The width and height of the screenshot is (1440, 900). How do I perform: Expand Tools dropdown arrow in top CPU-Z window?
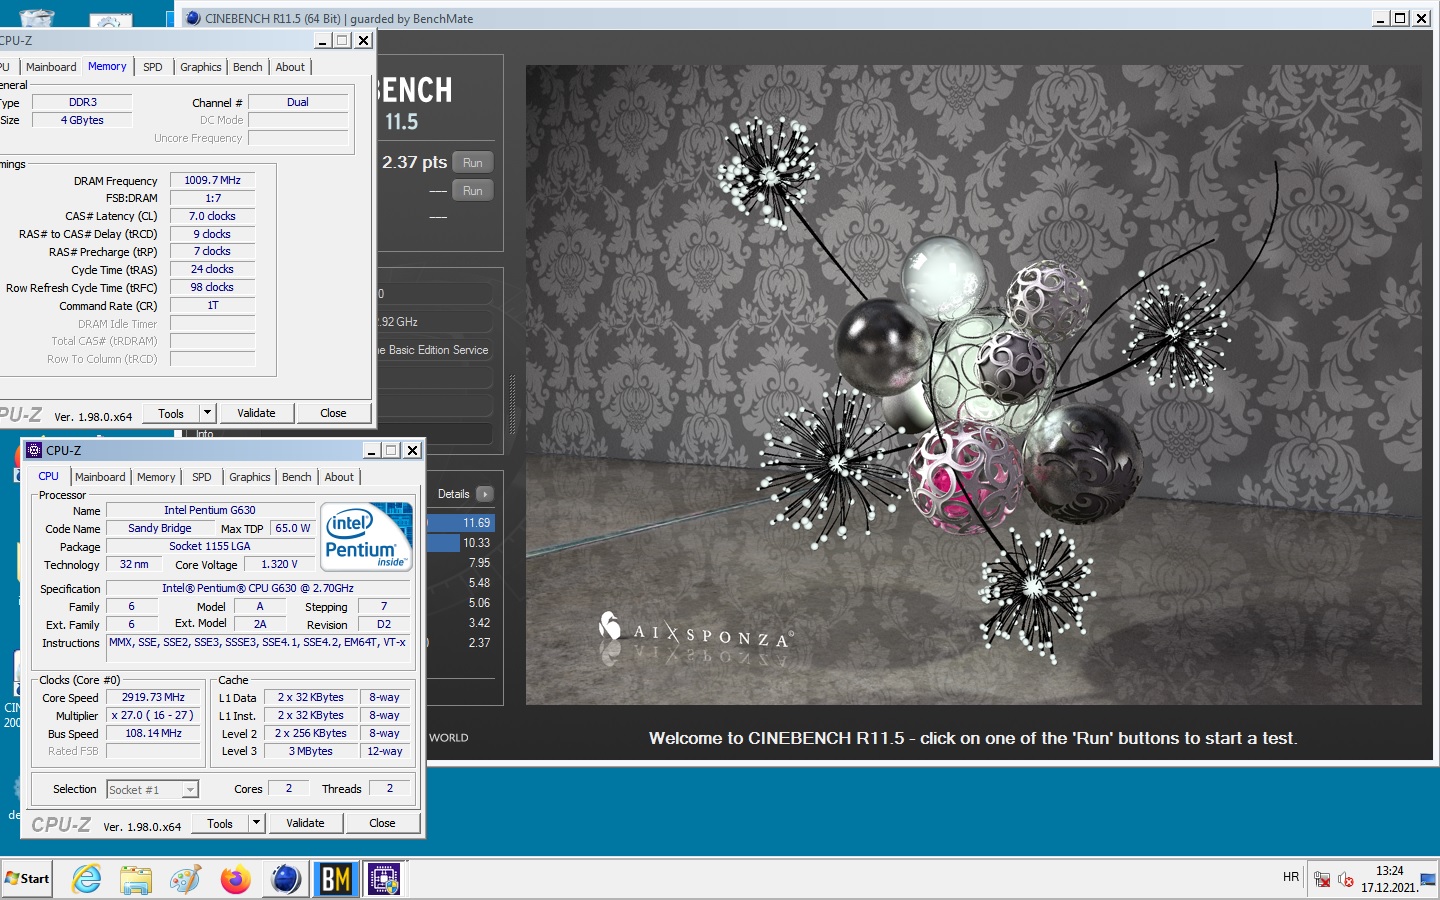click(x=207, y=413)
